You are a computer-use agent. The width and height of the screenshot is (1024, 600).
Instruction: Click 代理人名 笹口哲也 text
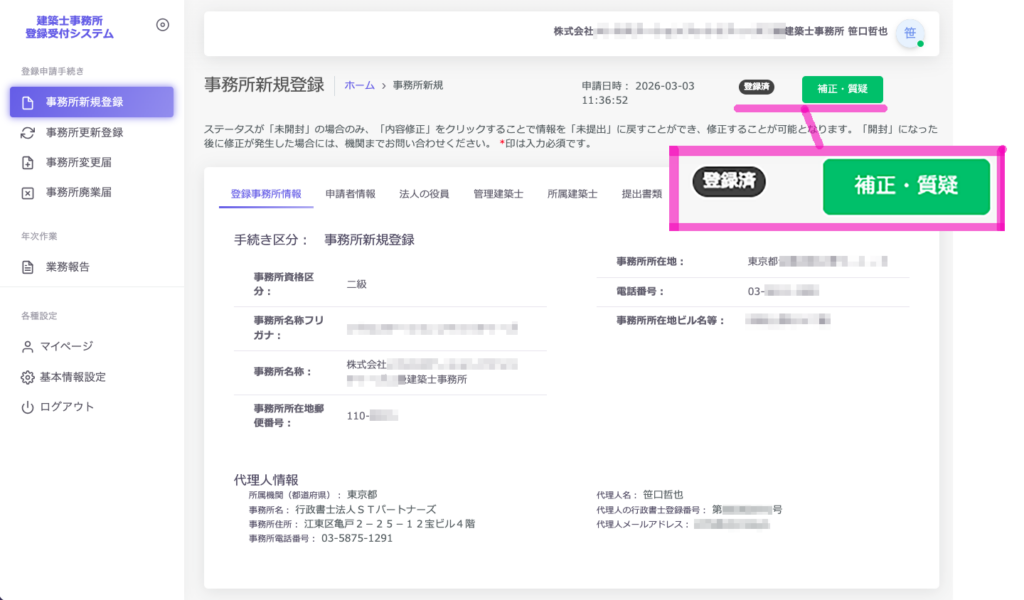point(639,495)
